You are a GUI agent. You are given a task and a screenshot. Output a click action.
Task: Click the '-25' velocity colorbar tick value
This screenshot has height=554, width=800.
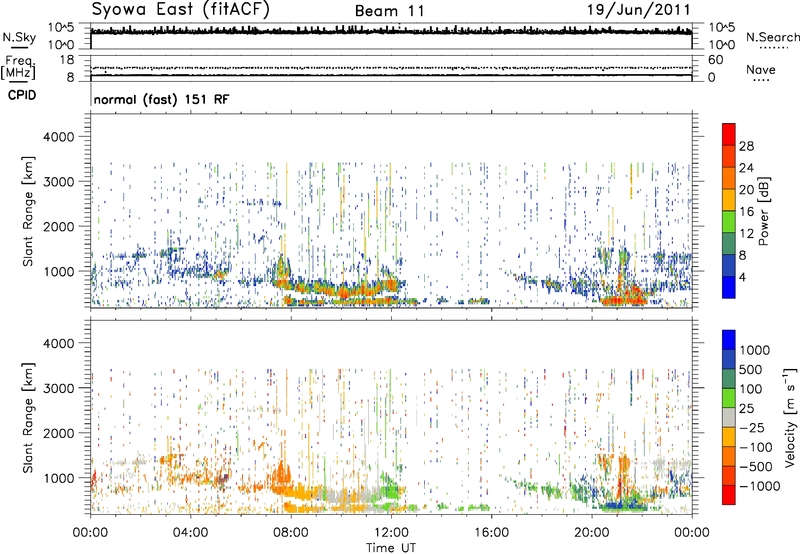[x=752, y=427]
